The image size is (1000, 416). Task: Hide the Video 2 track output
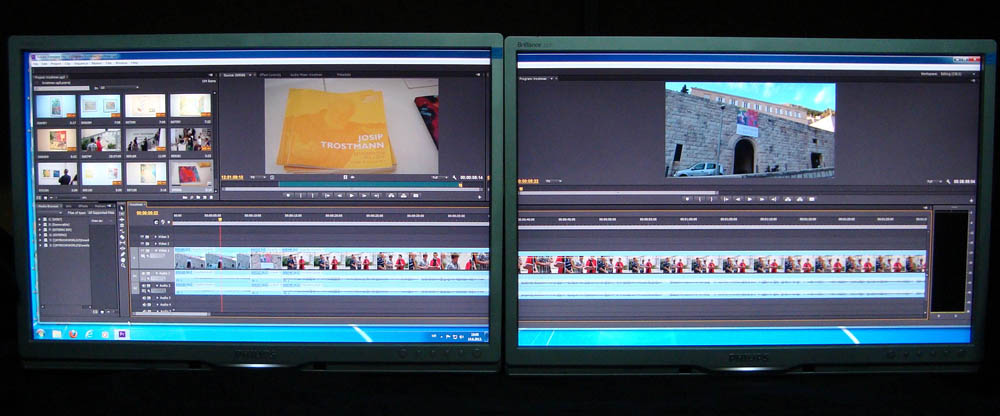(142, 244)
